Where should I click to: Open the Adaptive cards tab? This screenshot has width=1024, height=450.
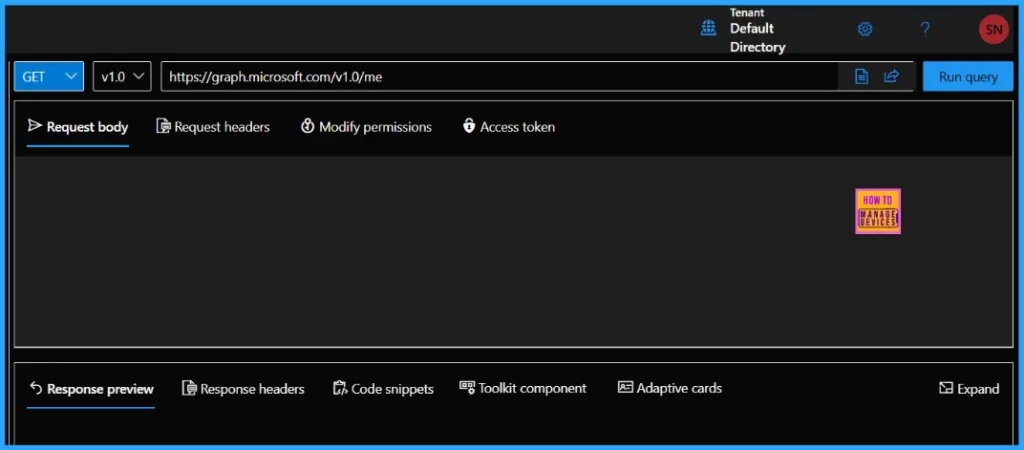pos(670,388)
